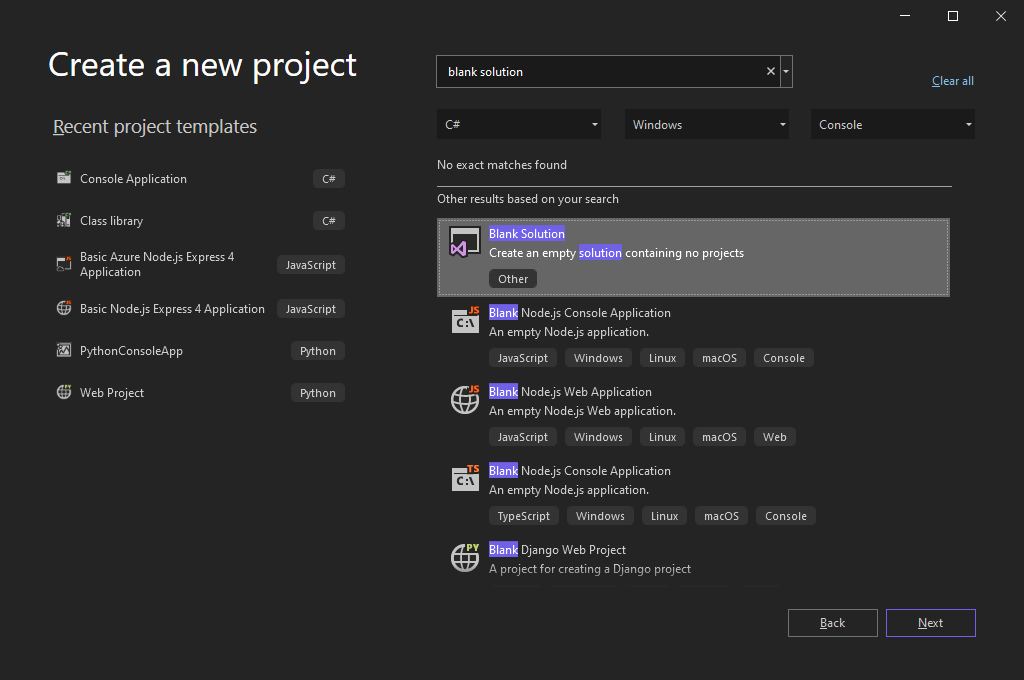
Task: Click the Blank Django Web Project icon
Action: tap(465, 557)
